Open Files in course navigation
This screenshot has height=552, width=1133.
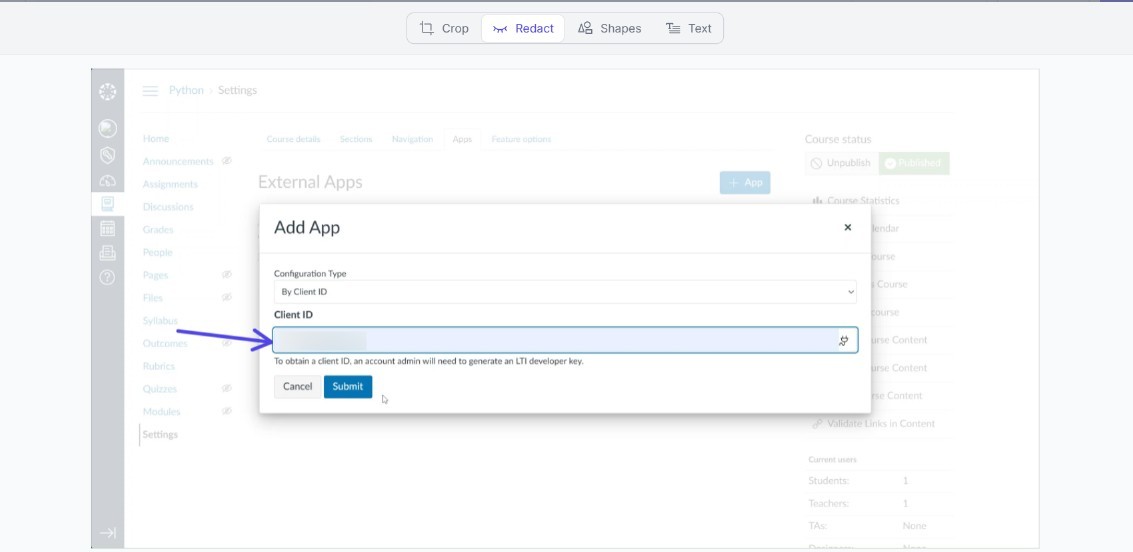tap(152, 298)
